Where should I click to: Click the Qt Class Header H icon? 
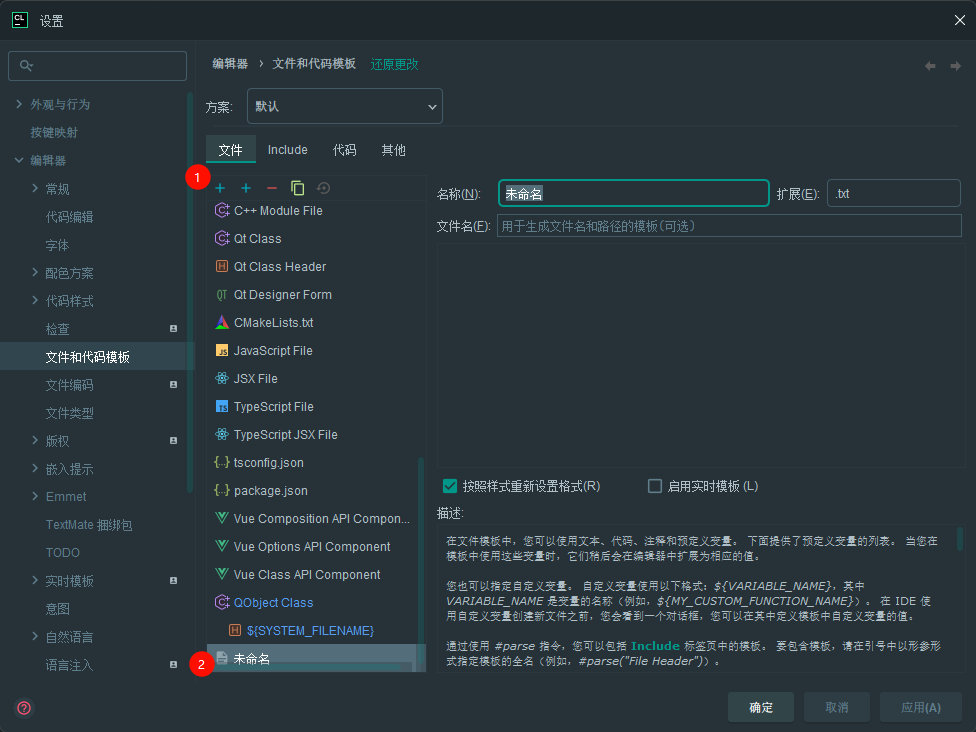point(222,266)
